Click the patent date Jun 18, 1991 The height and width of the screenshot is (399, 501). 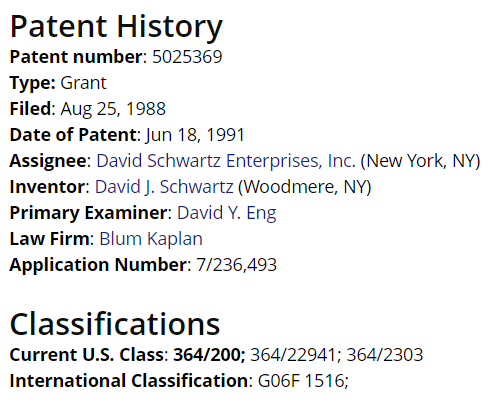click(x=195, y=135)
